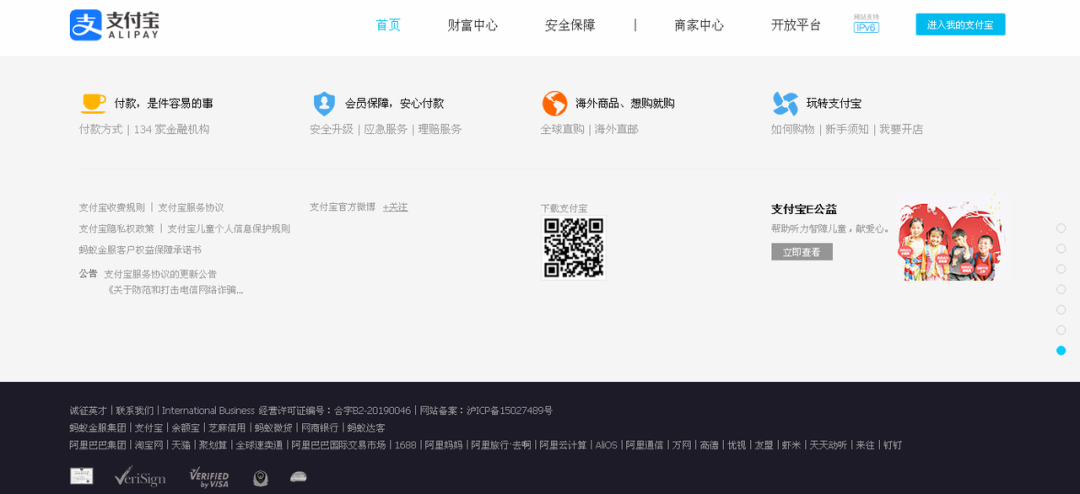Select the third page indicator dot

pos(1061,269)
